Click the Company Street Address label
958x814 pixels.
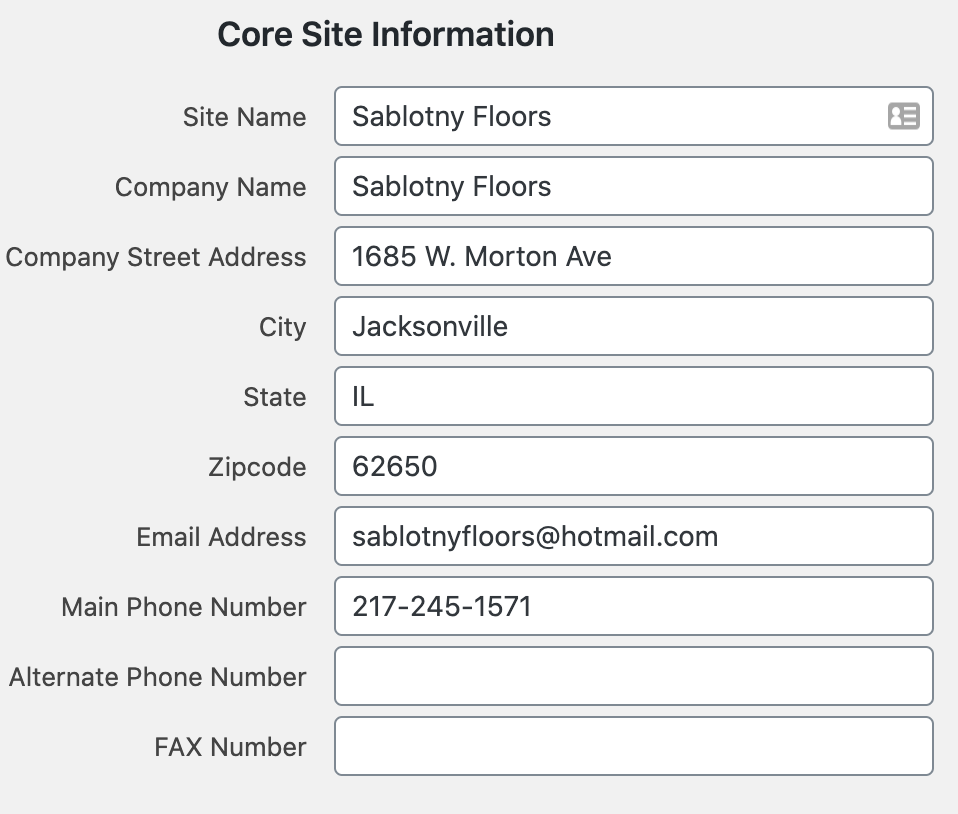point(156,257)
